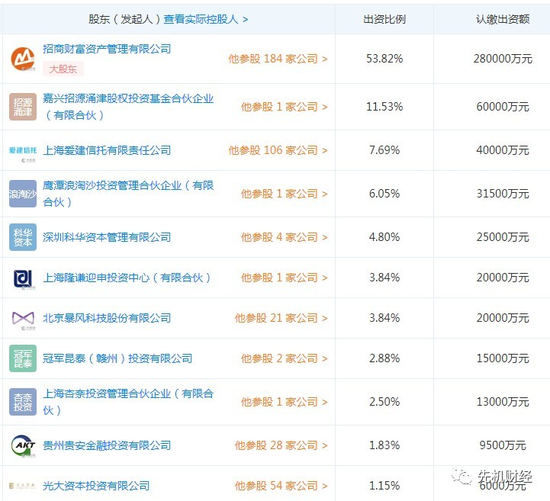Select the 2.88% ratio cell
Image resolution: width=550 pixels, height=501 pixels.
tap(384, 359)
